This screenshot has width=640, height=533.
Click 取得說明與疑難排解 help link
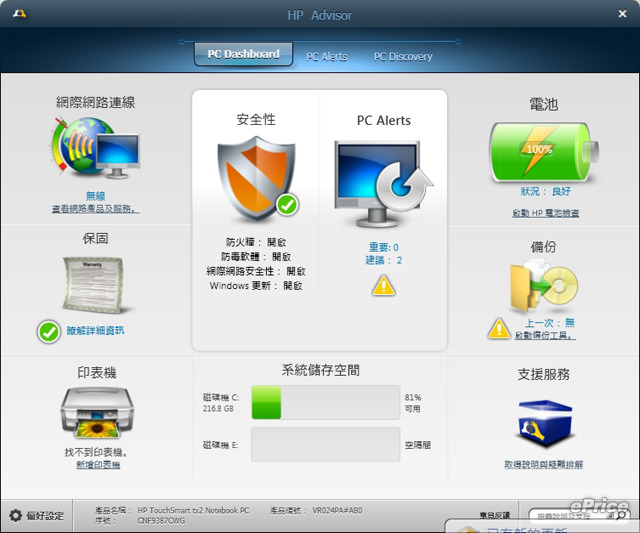544,464
